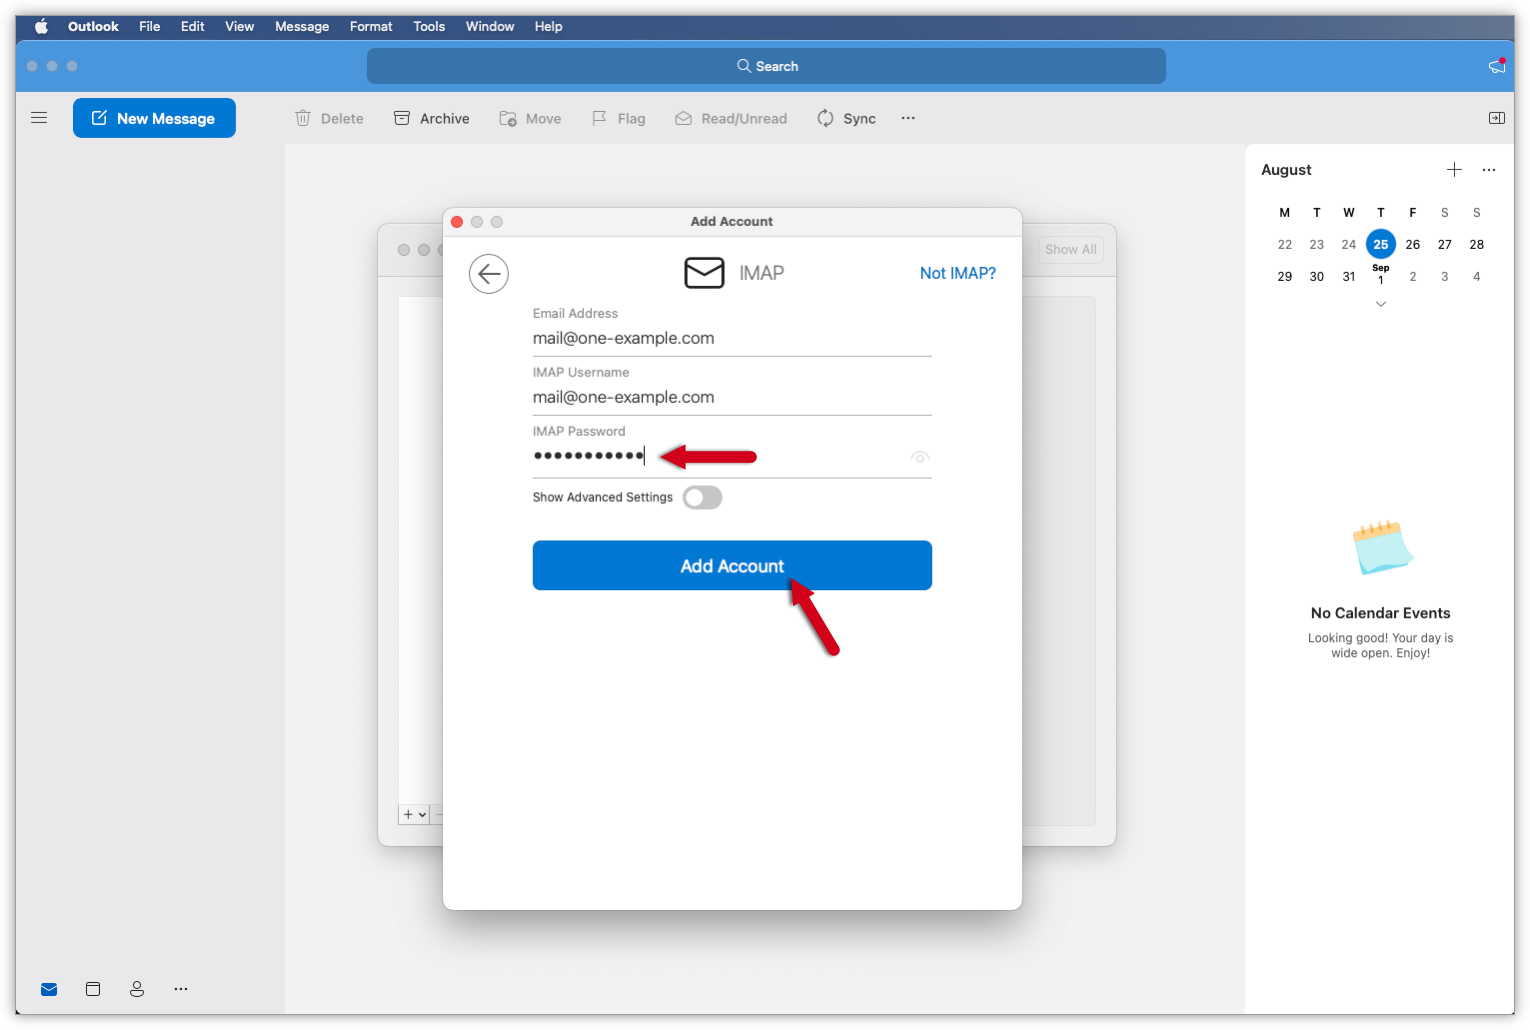This screenshot has width=1530, height=1030.
Task: Click the Archive toolbar button
Action: click(432, 118)
